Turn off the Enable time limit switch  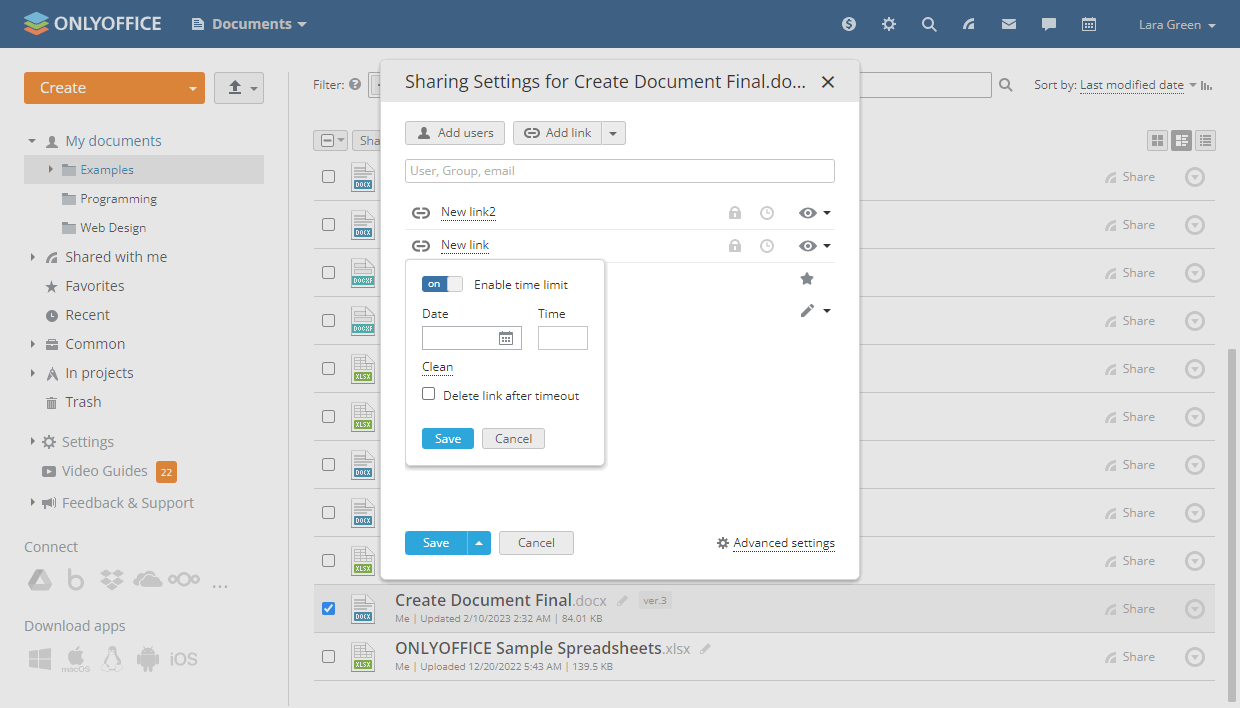442,284
